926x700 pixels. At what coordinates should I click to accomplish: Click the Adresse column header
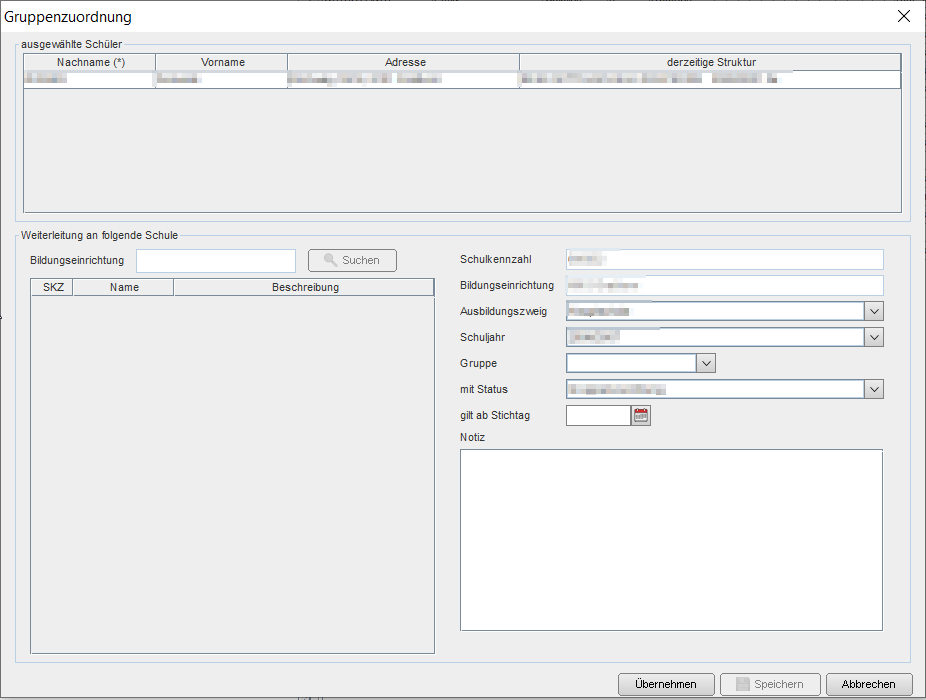[404, 62]
